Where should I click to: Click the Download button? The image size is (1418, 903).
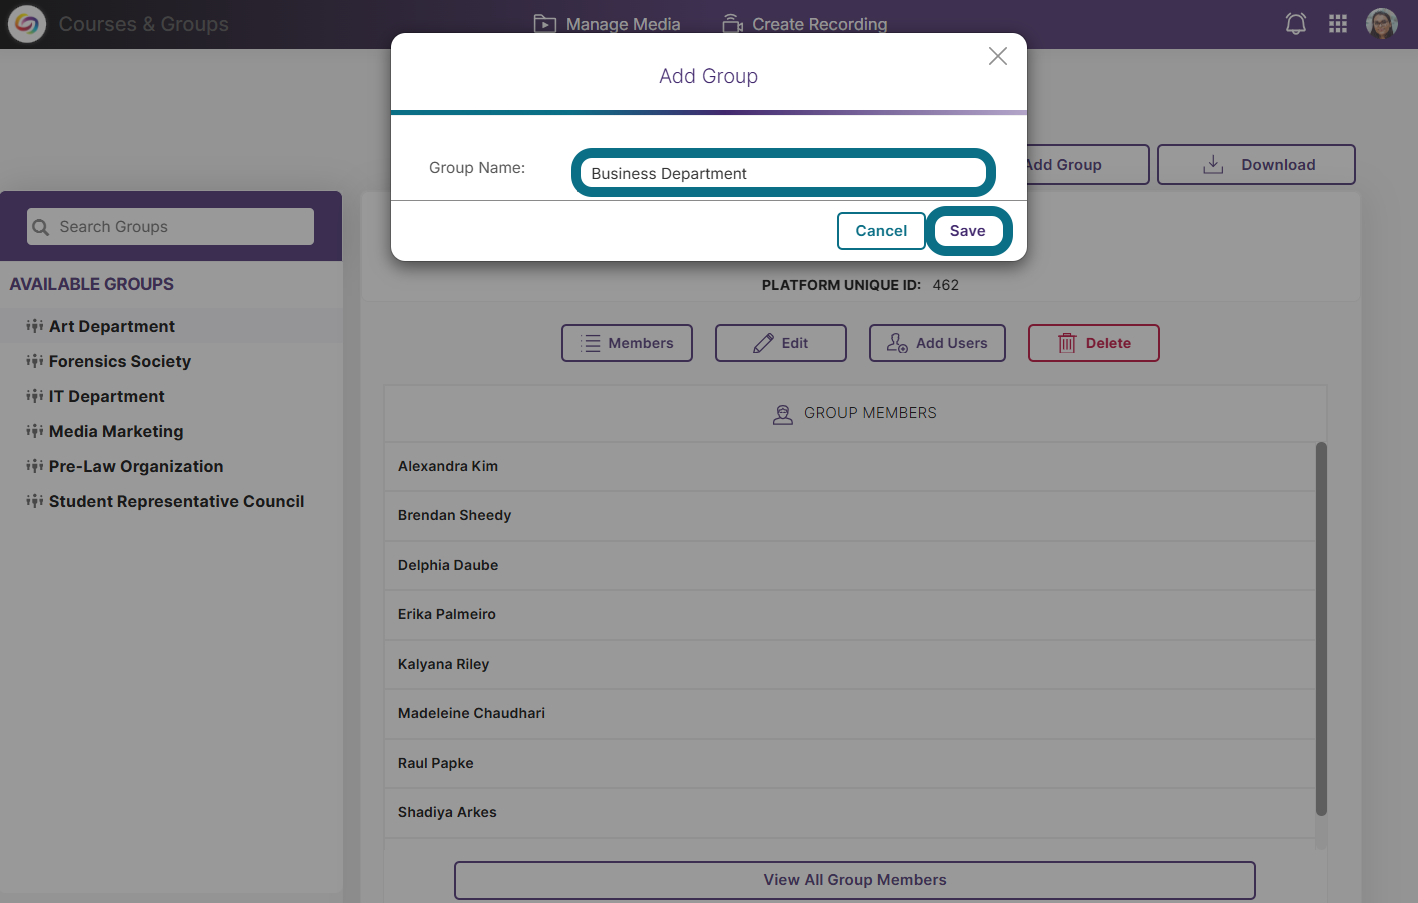click(x=1256, y=165)
